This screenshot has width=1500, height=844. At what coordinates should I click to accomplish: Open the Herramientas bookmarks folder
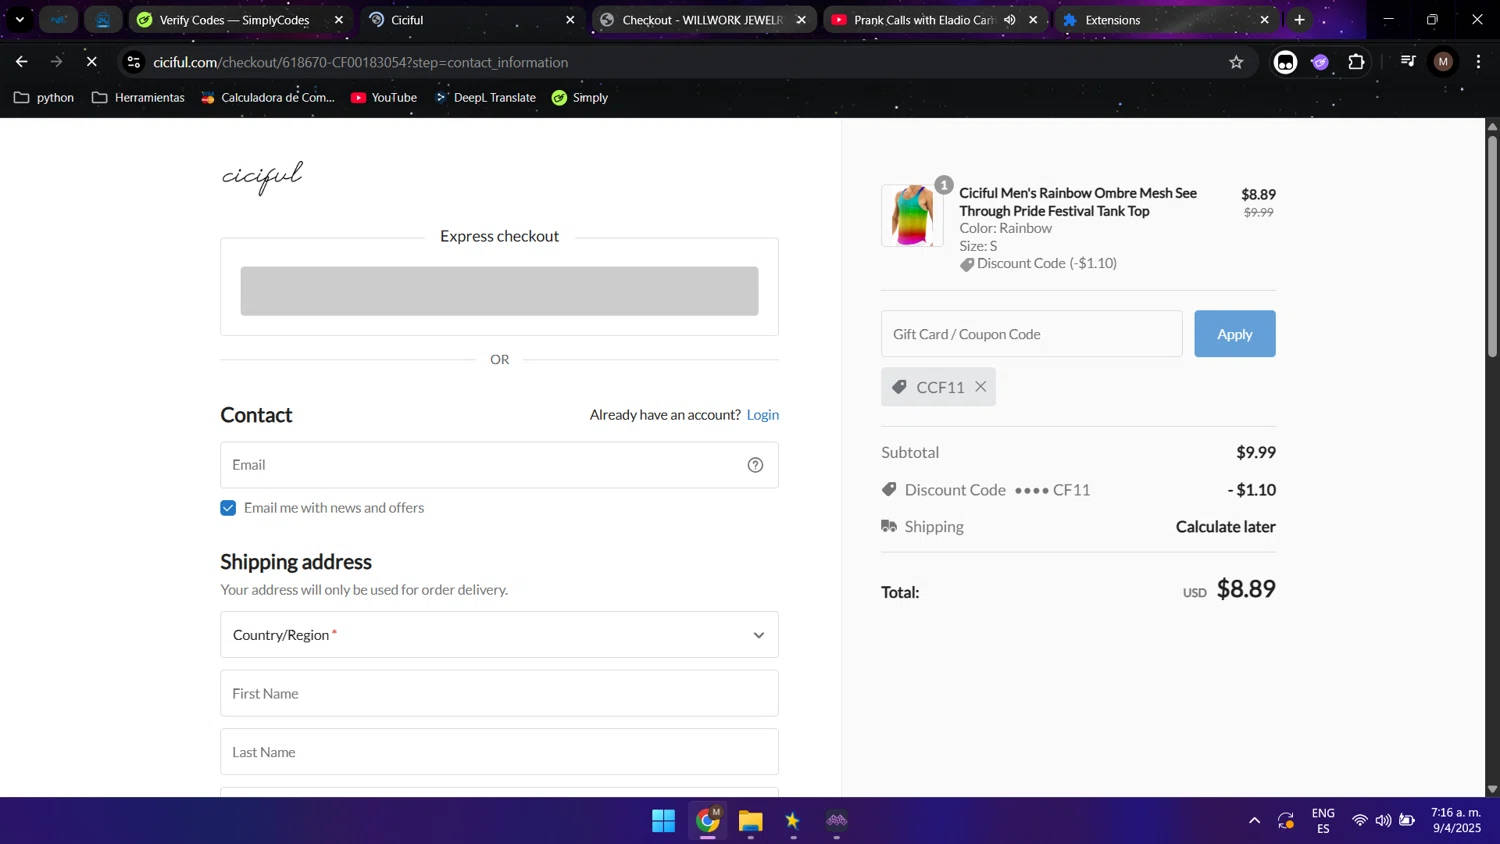click(x=138, y=97)
